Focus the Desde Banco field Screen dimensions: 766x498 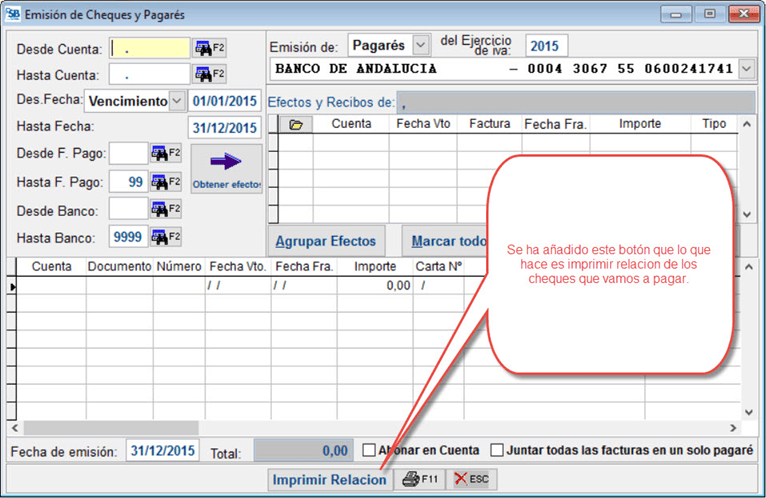click(x=128, y=210)
